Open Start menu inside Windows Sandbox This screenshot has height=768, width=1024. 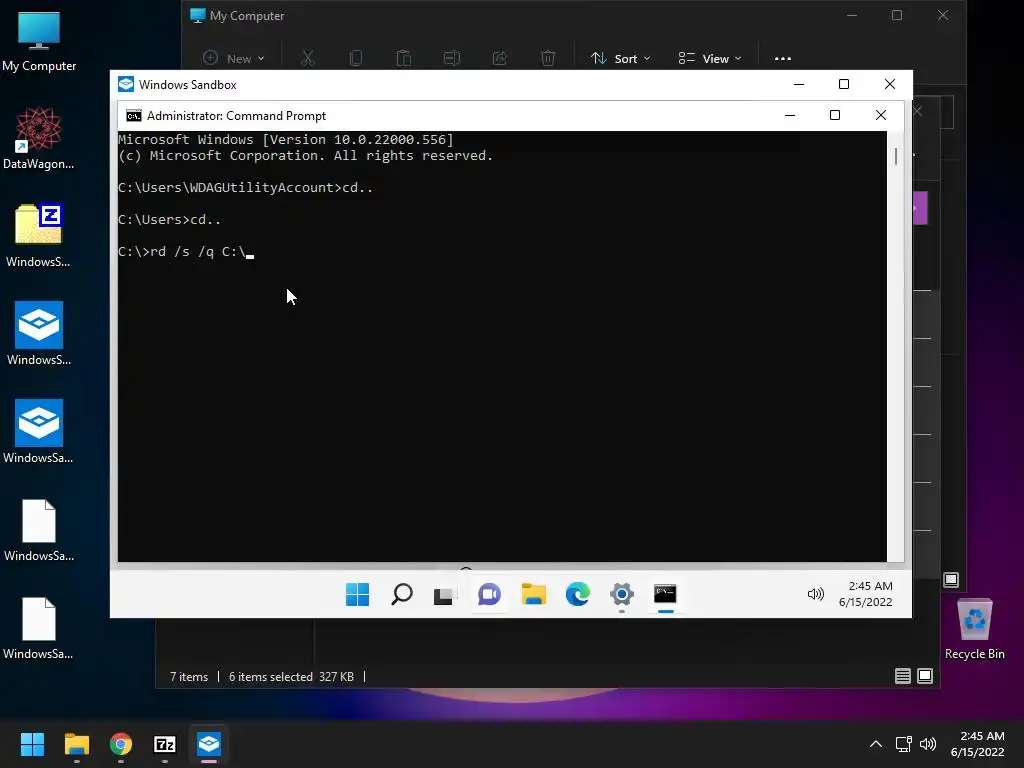click(357, 594)
